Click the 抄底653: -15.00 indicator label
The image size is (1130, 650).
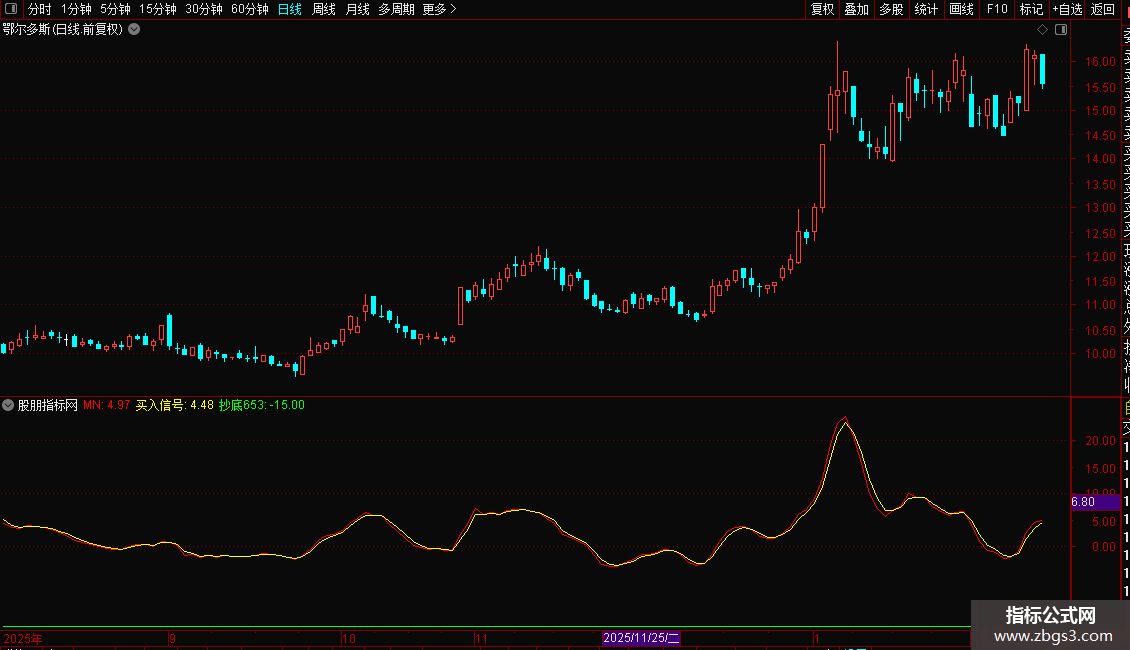(x=262, y=405)
